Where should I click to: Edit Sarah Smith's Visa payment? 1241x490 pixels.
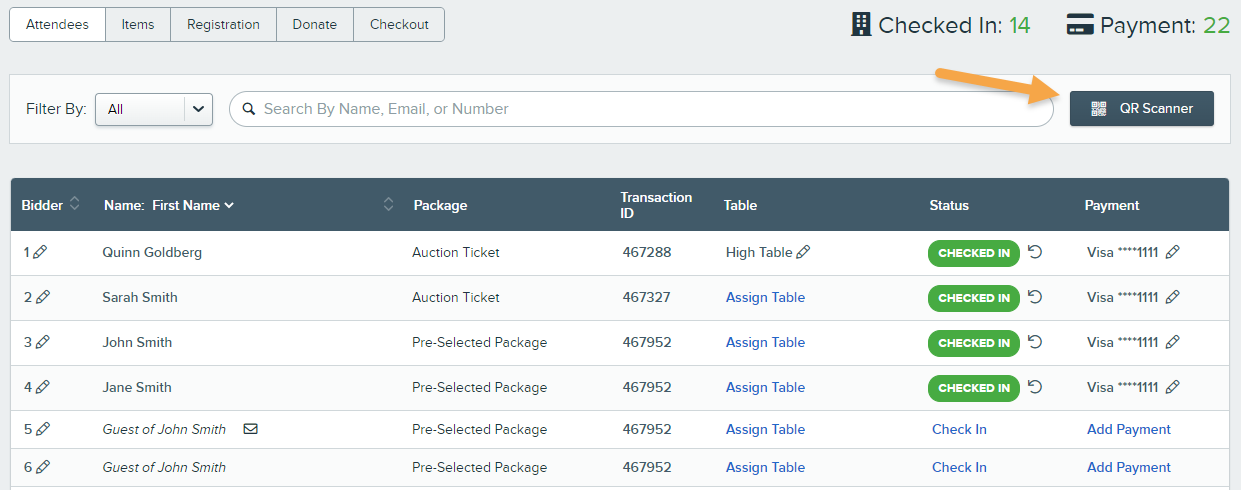(1173, 298)
